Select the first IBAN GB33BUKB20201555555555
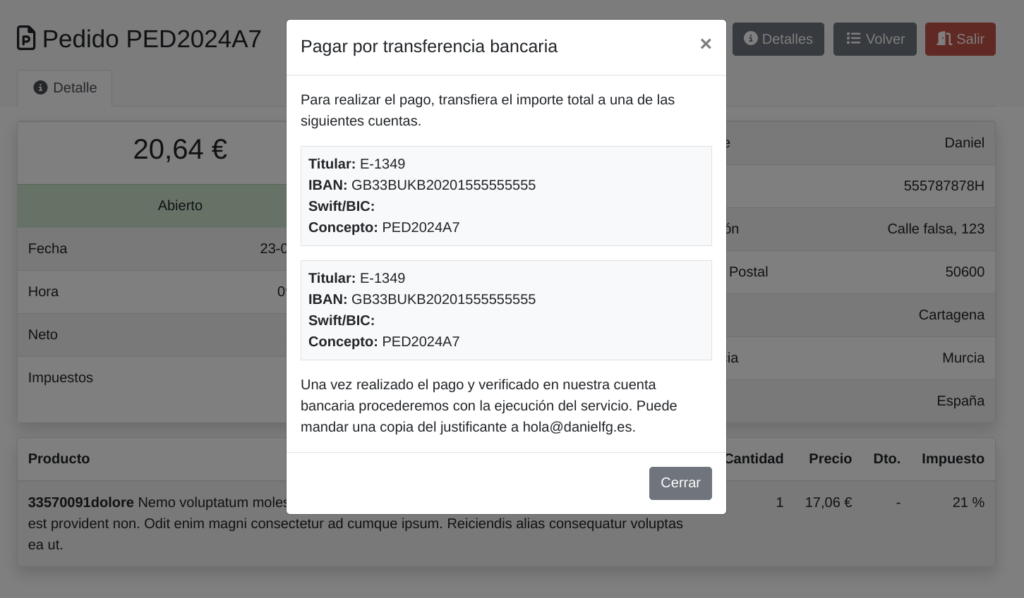The width and height of the screenshot is (1024, 598). 443,185
